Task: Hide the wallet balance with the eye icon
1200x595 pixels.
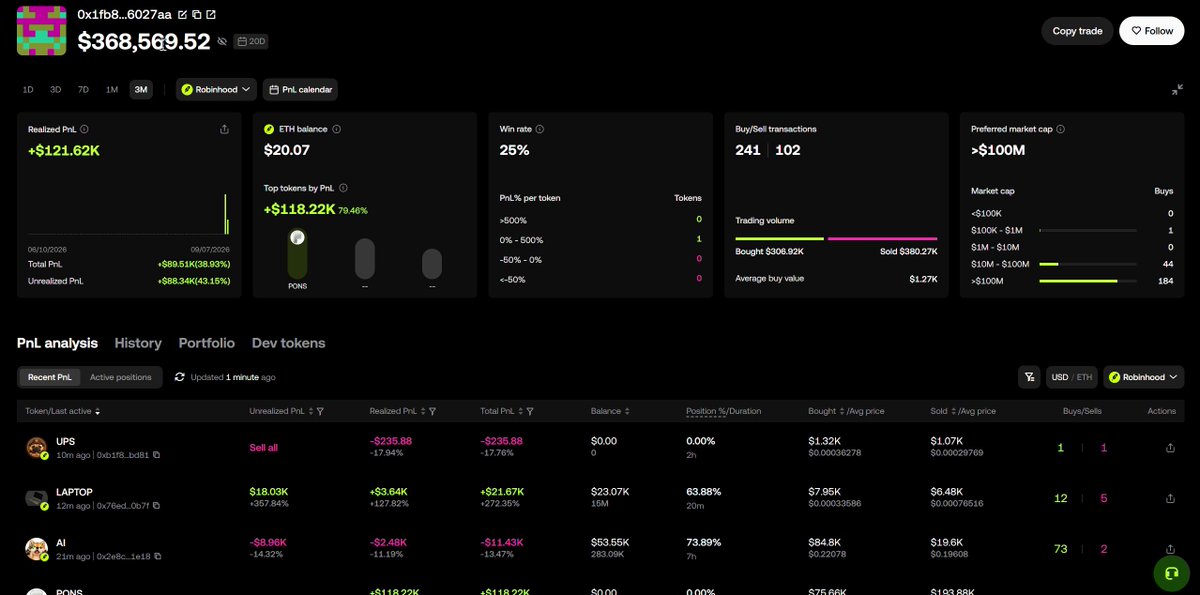Action: click(x=222, y=42)
